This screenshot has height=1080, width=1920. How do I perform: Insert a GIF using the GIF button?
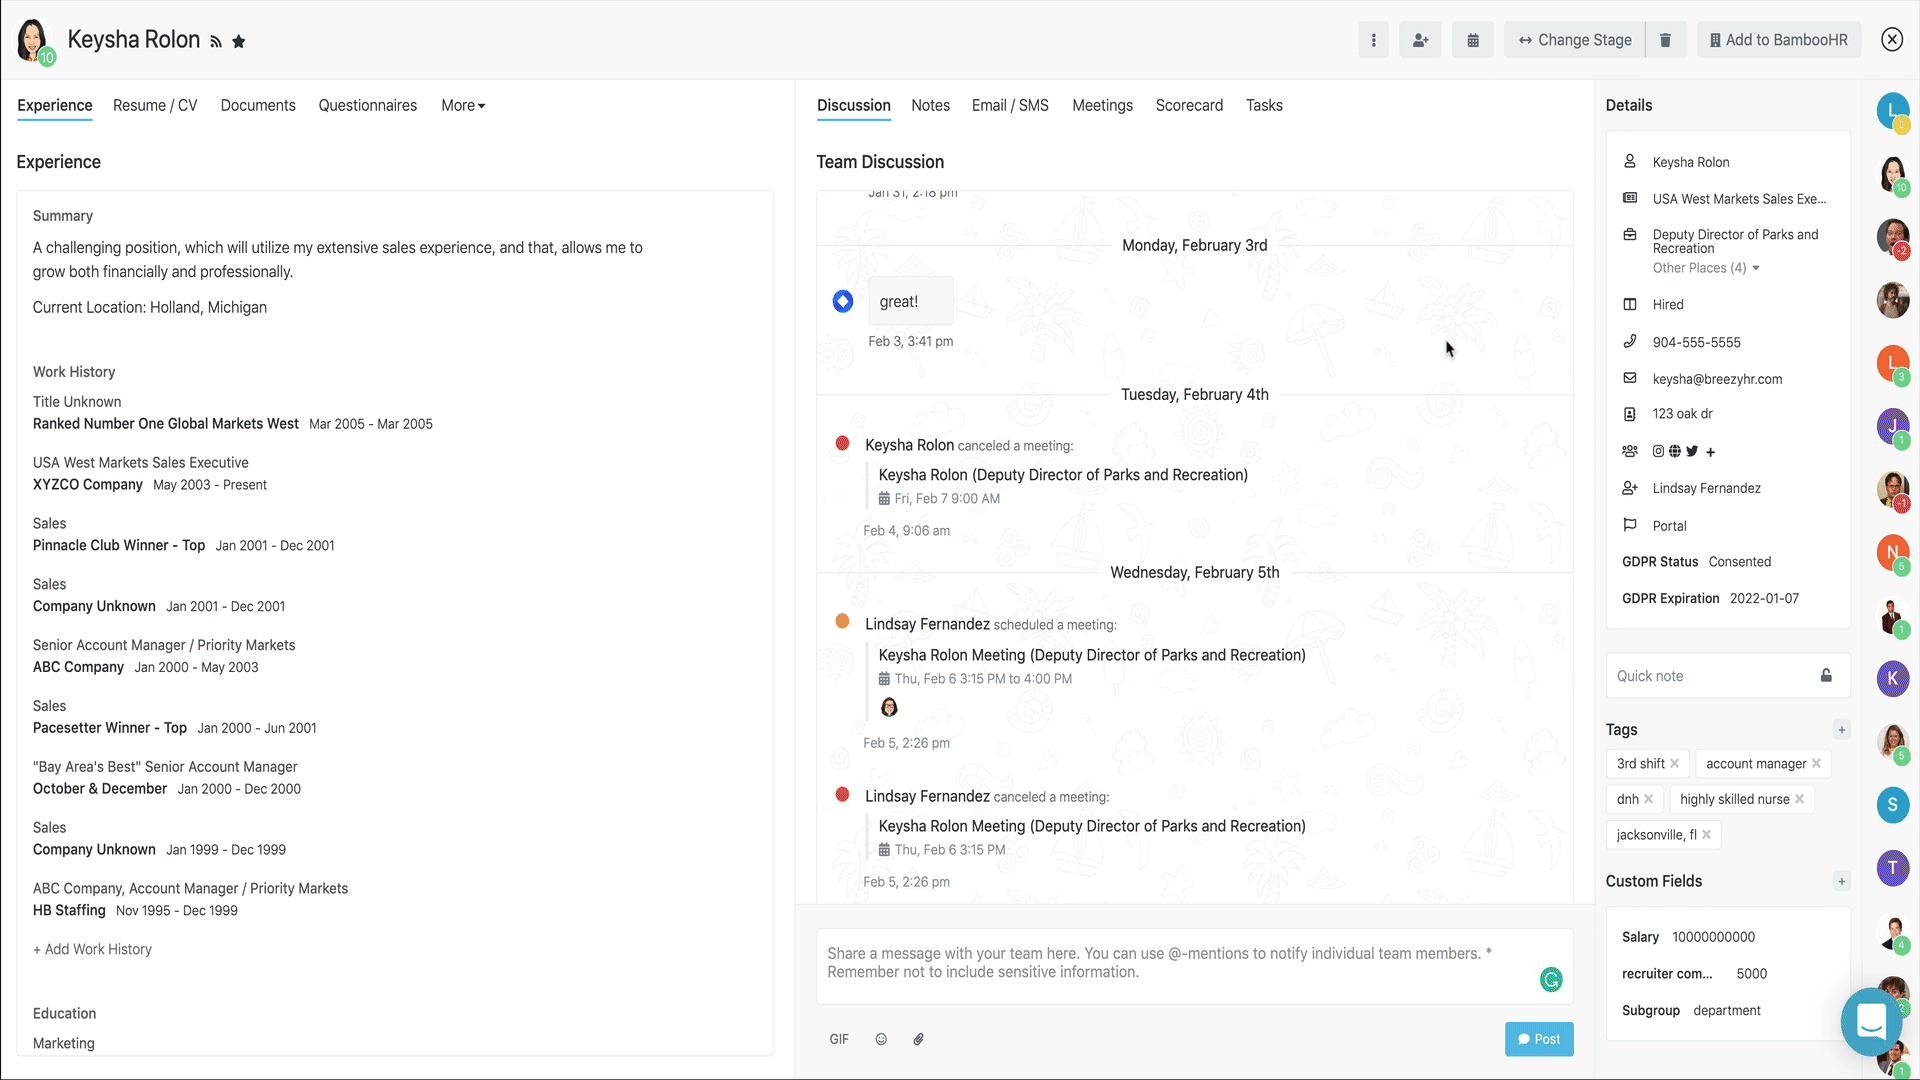(839, 1039)
